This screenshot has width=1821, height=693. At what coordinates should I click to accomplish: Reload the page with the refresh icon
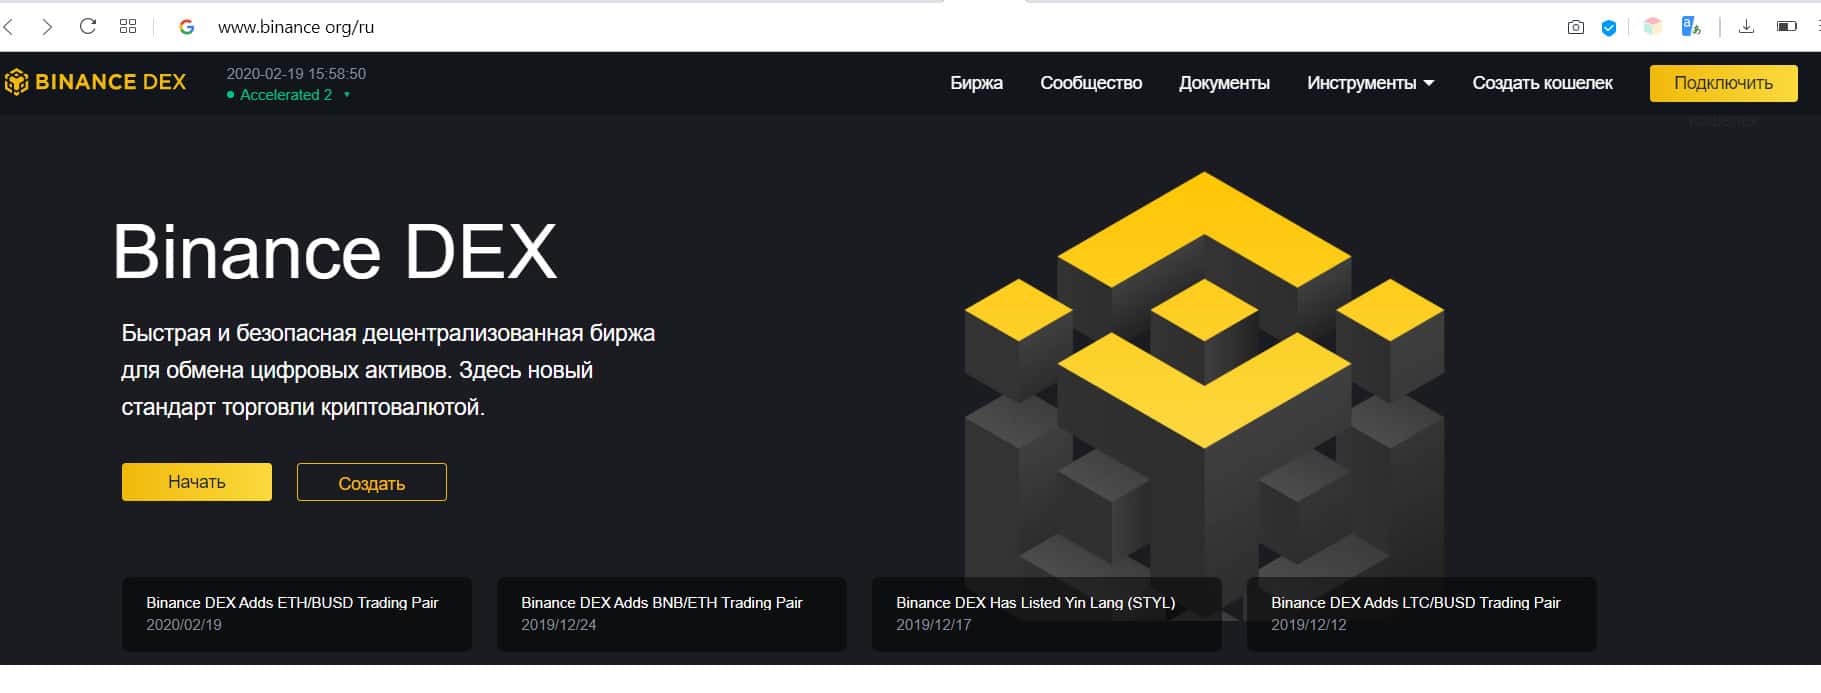[88, 26]
